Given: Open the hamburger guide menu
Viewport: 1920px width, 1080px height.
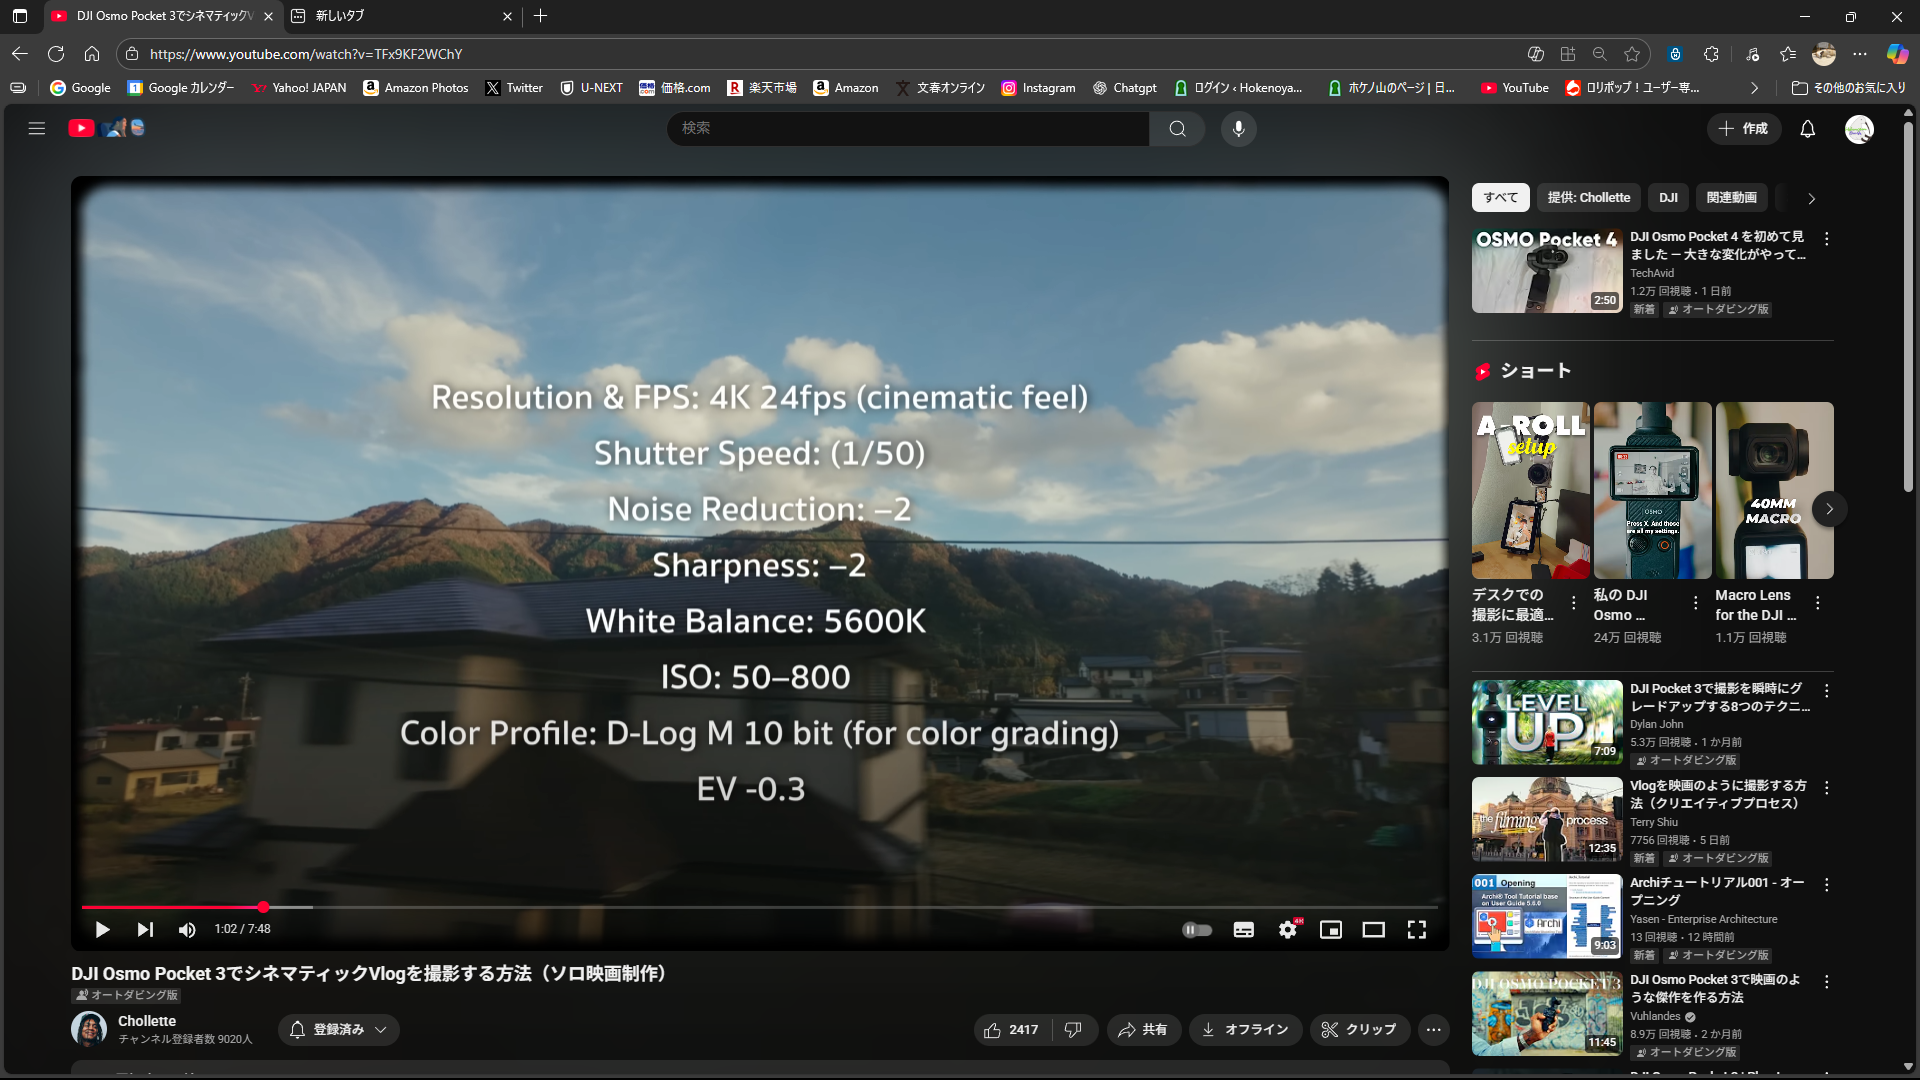Looking at the screenshot, I should (37, 129).
